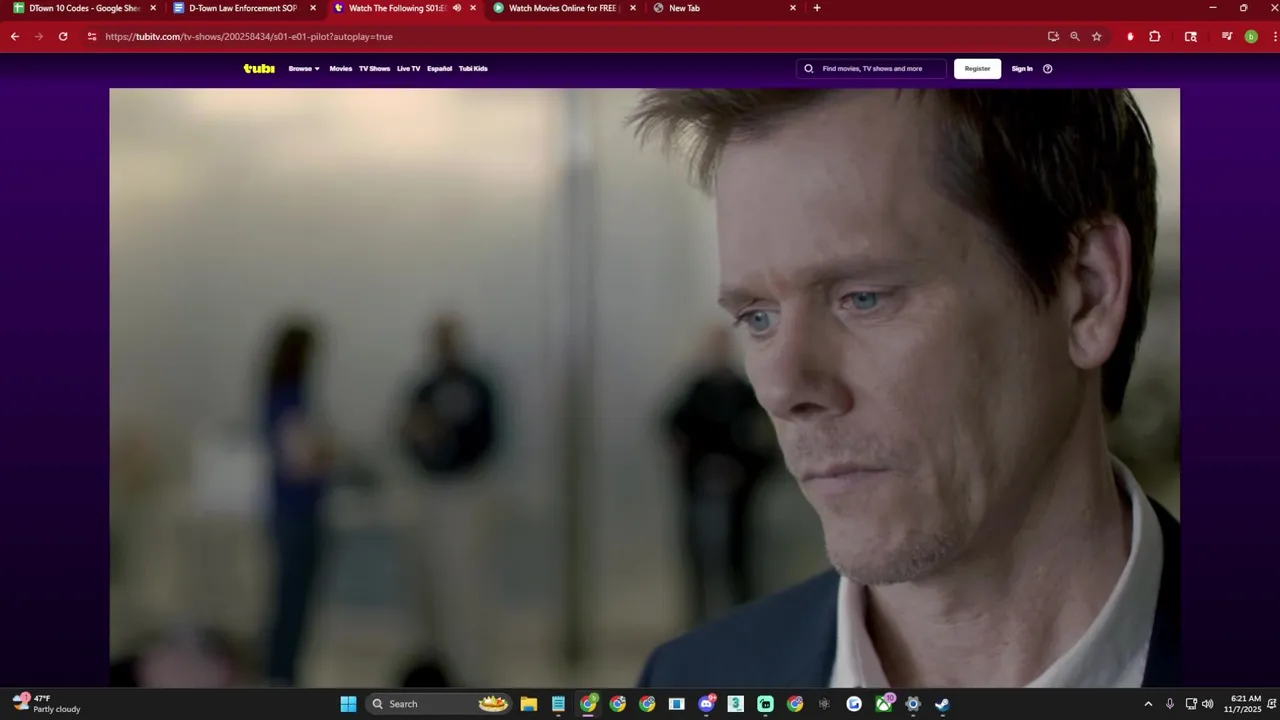Close the DTown 10 Codes tab

pyautogui.click(x=153, y=8)
